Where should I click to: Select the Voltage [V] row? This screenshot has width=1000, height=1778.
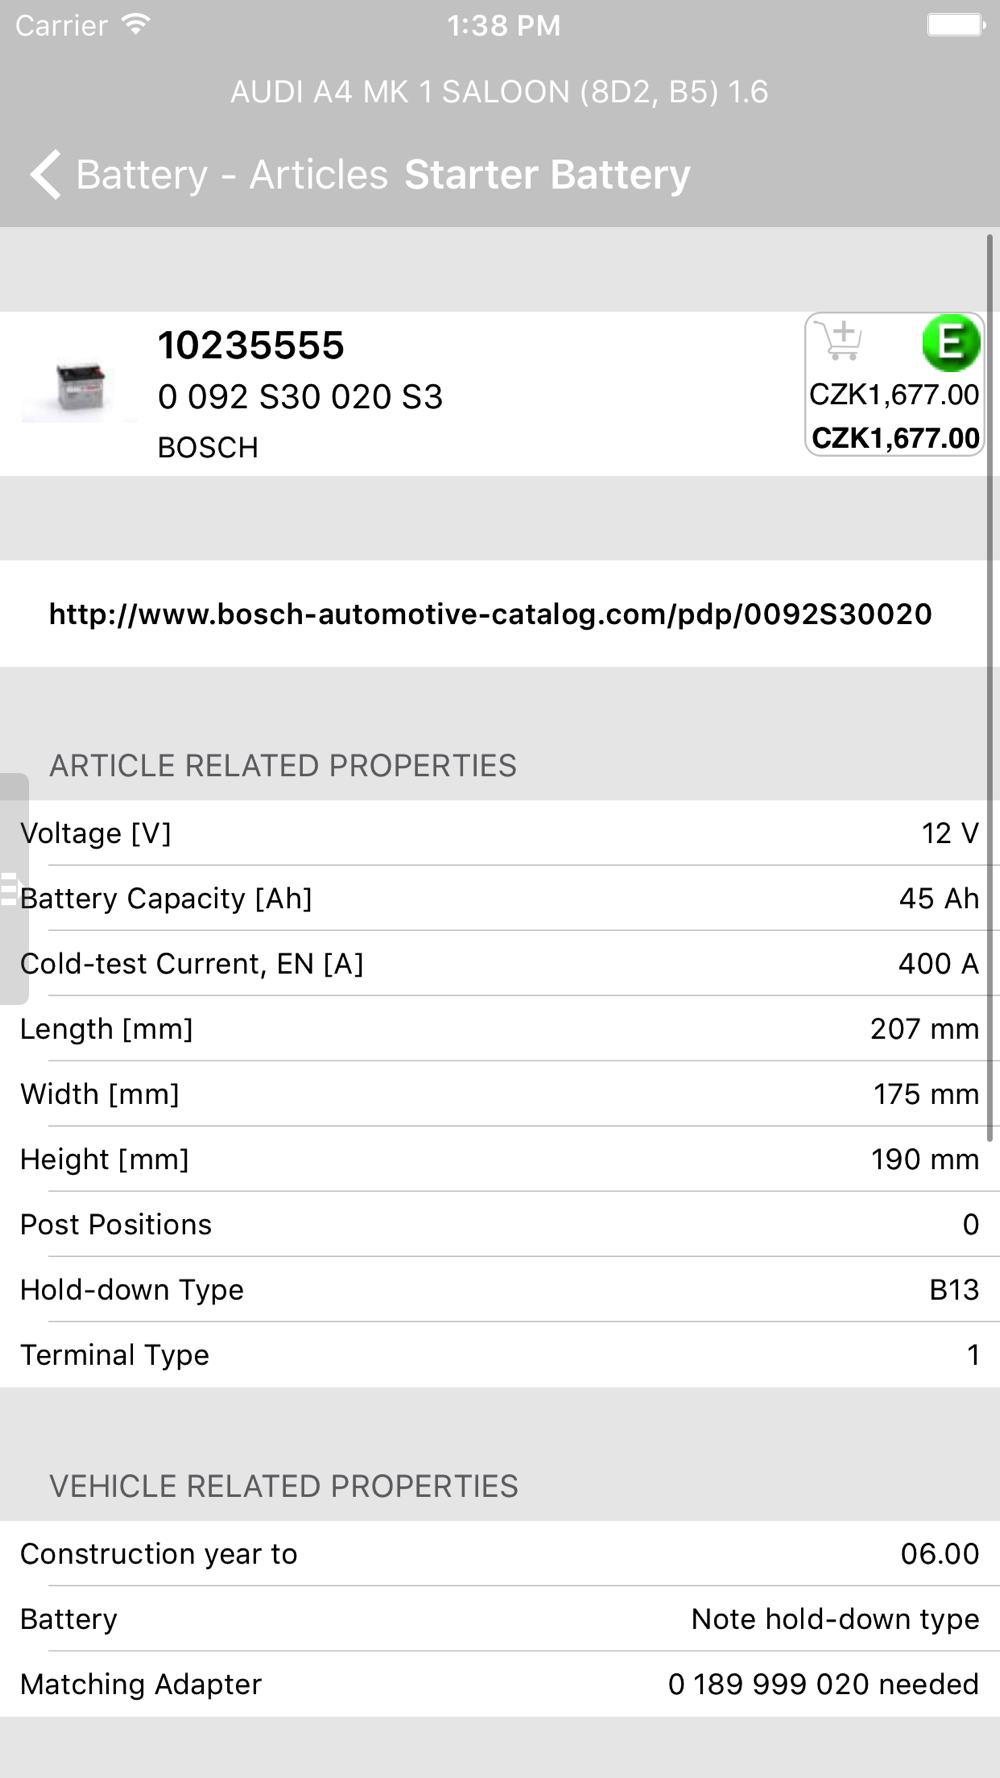500,833
